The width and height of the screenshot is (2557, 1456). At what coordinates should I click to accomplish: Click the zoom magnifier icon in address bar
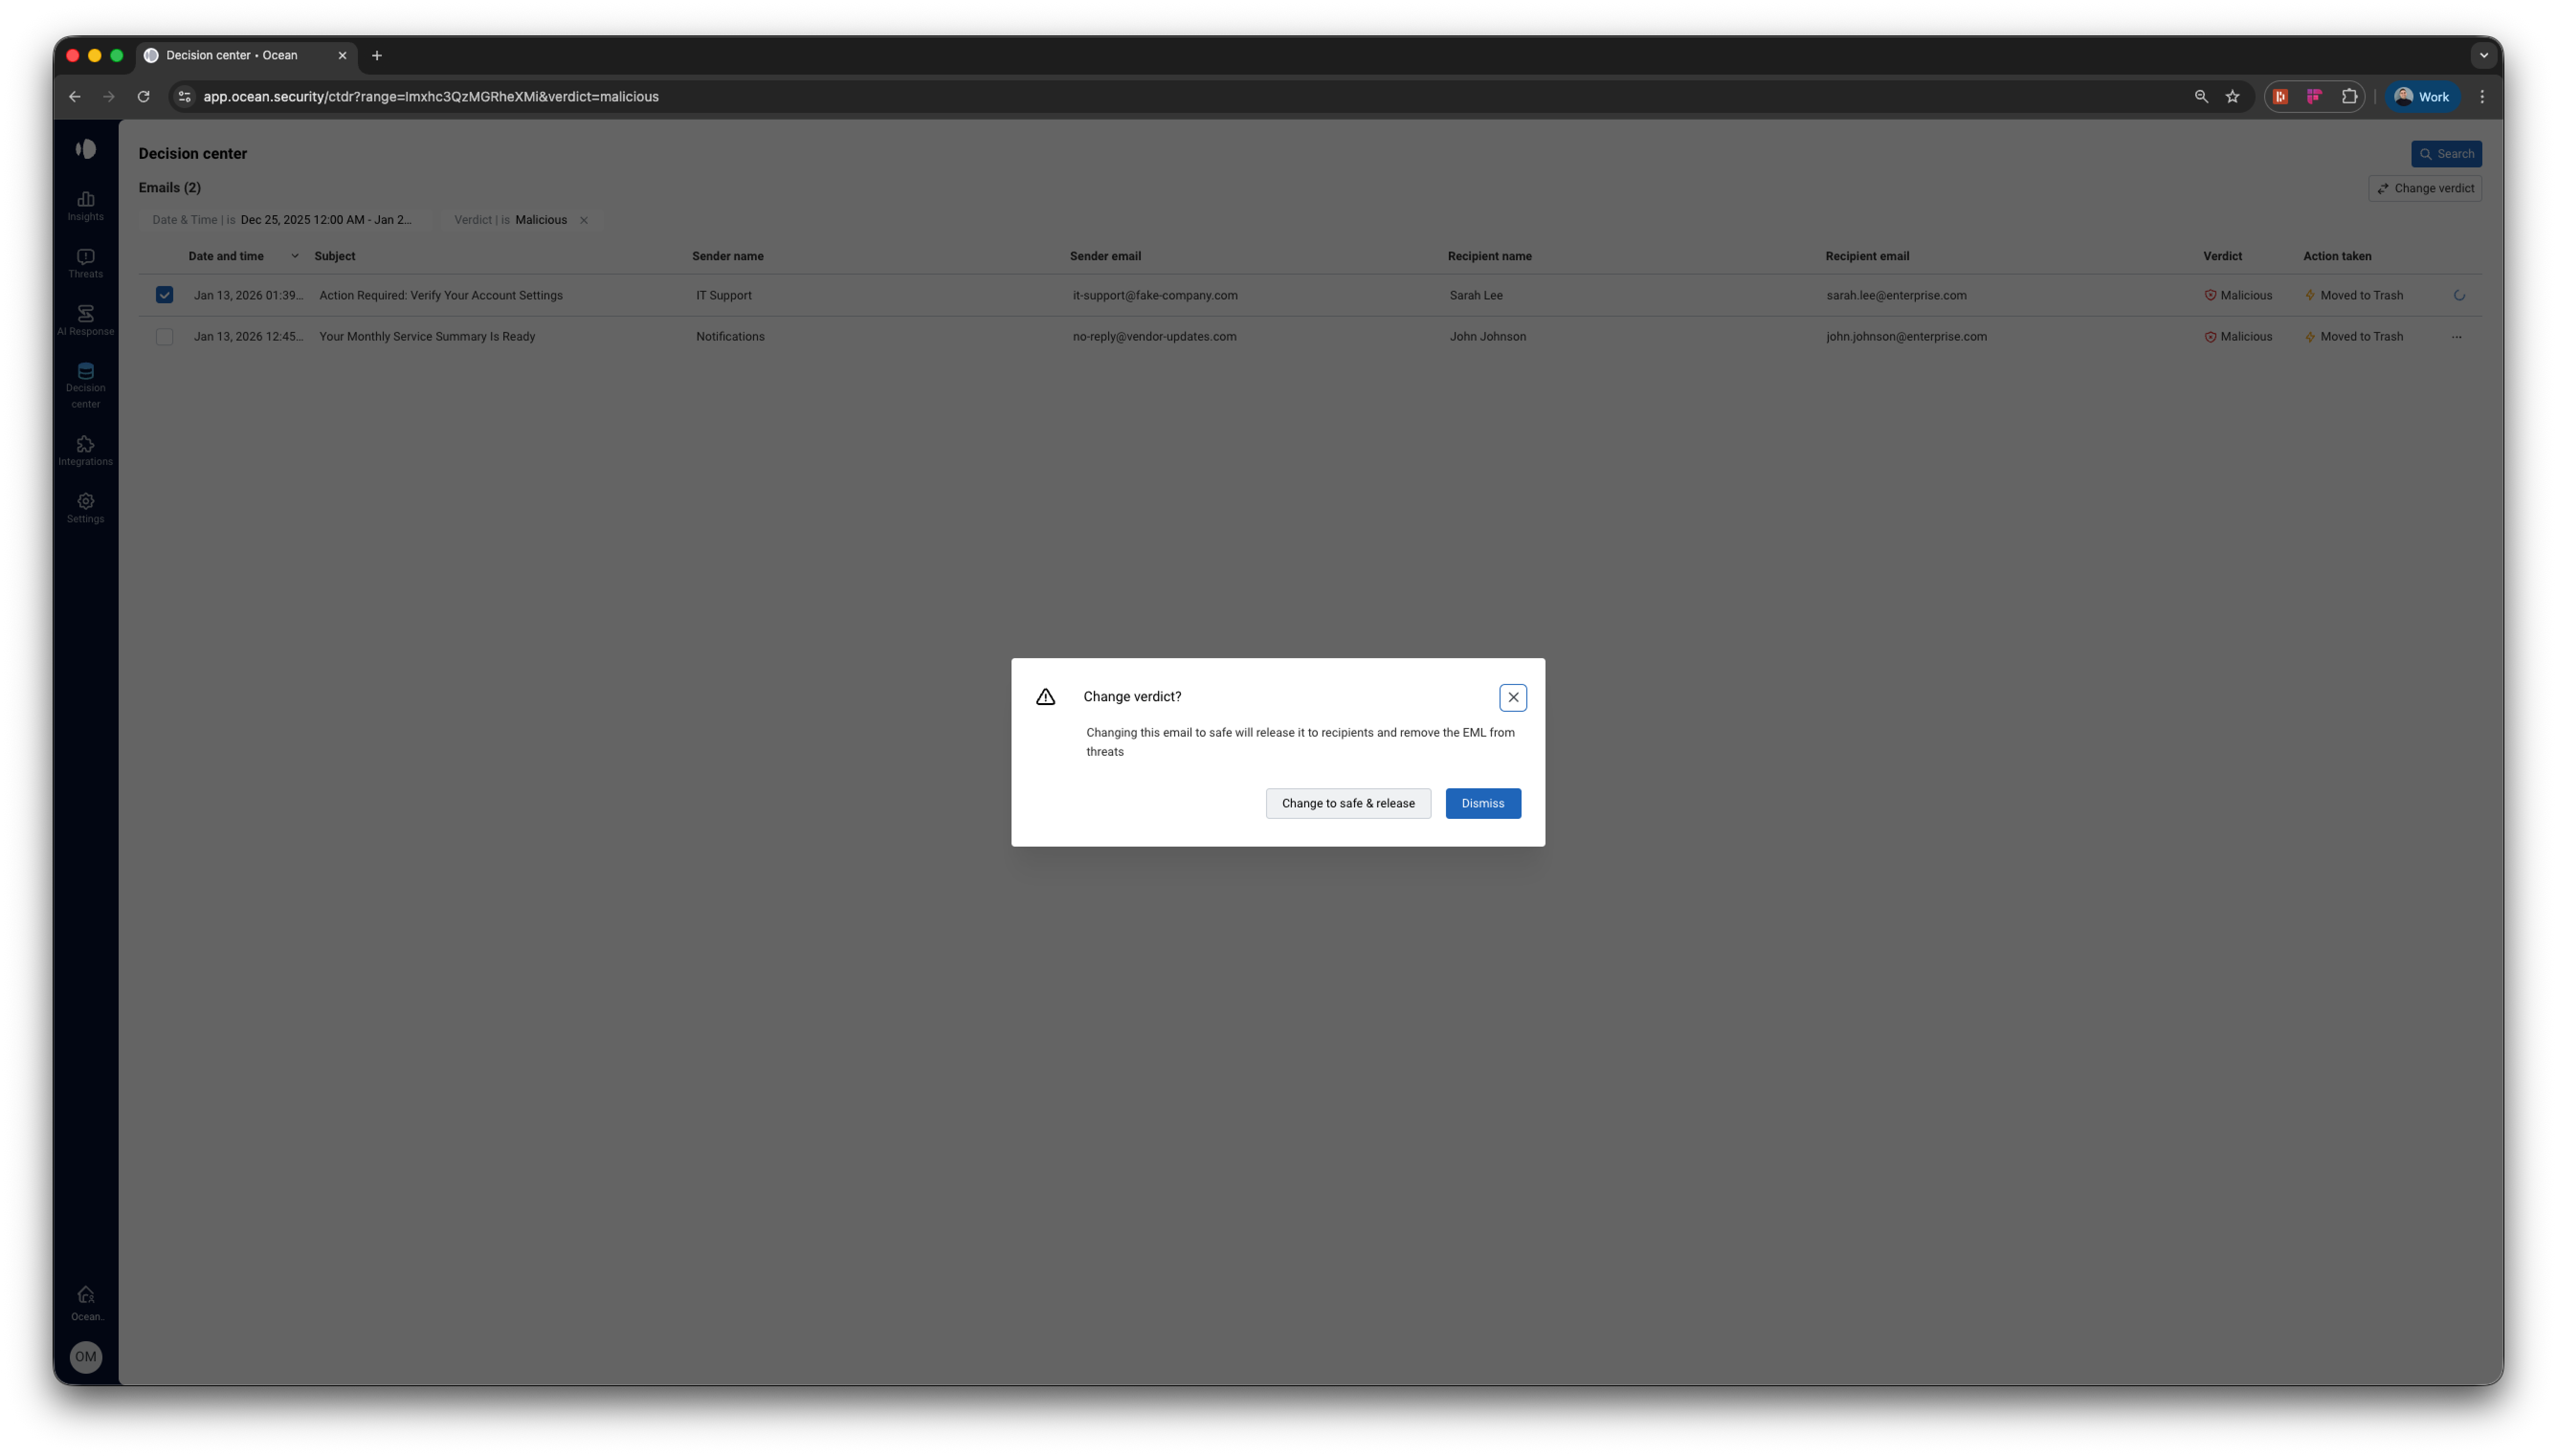[2200, 97]
